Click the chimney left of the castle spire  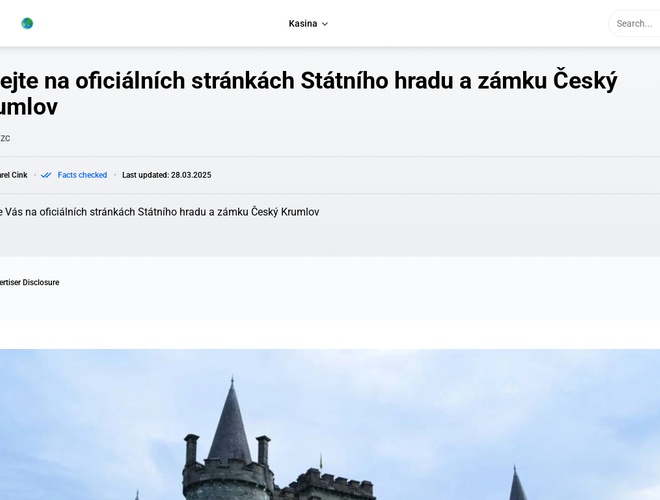tap(191, 448)
